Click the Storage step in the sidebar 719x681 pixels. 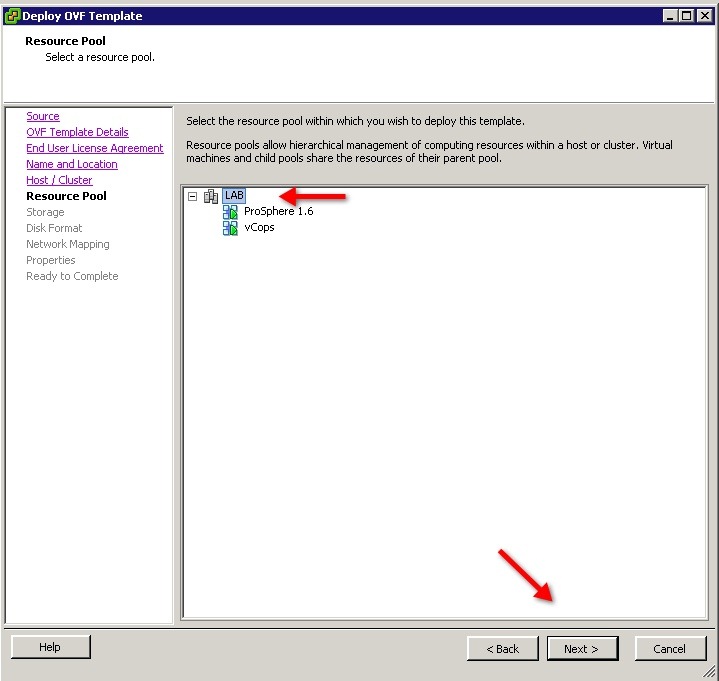click(x=45, y=213)
